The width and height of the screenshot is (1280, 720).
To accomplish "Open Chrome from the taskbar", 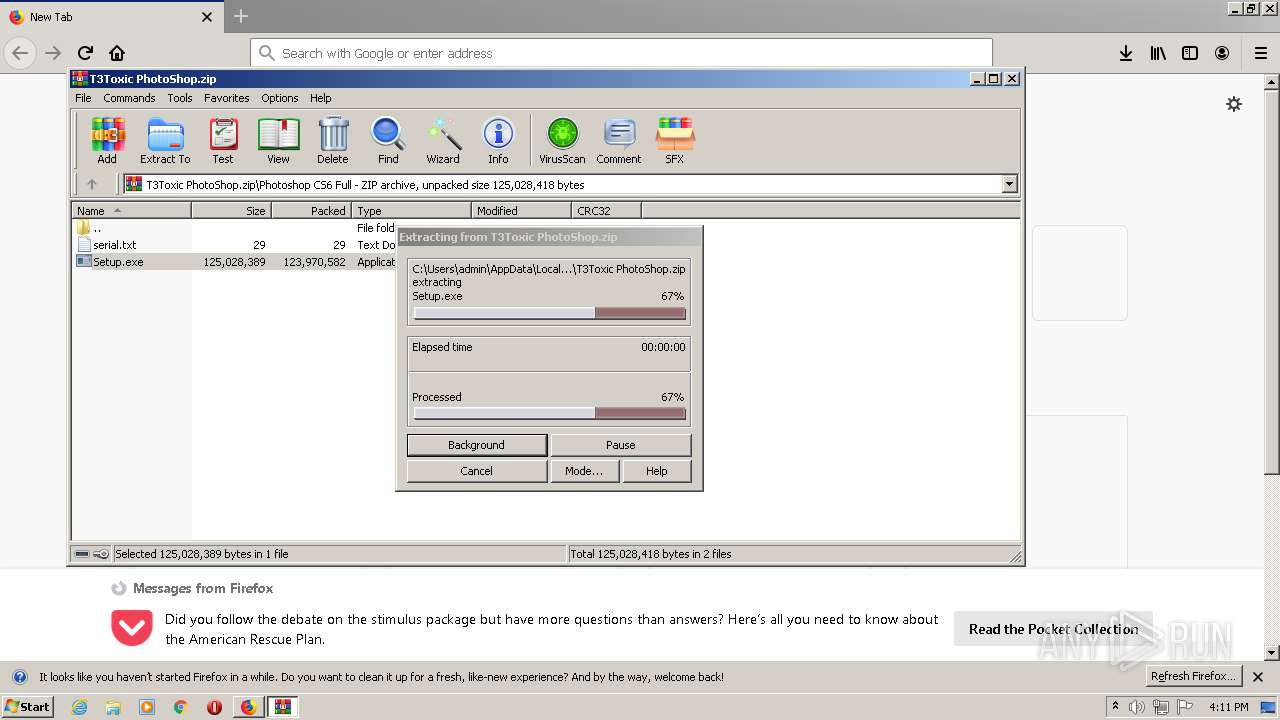I will pos(181,707).
